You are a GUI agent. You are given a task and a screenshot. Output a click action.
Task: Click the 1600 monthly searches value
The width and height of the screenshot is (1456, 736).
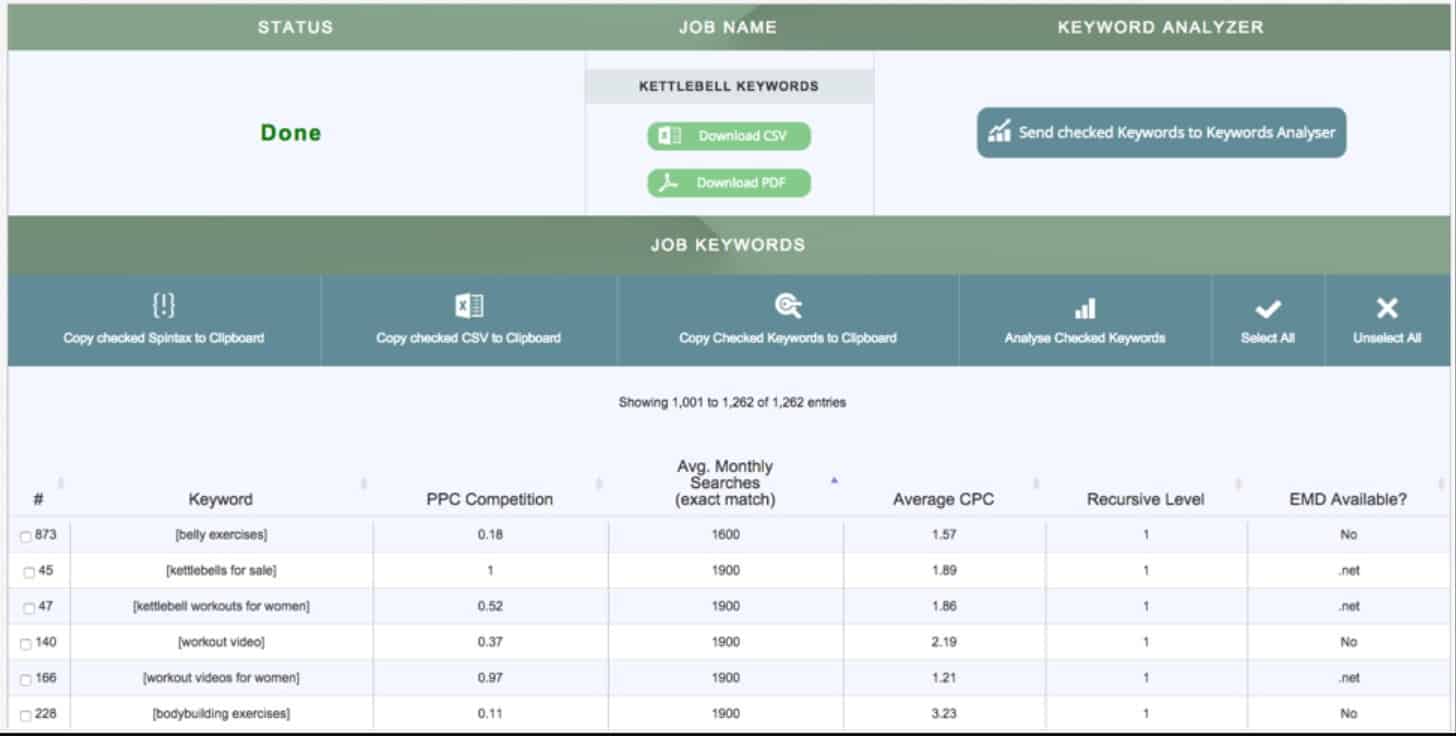click(x=726, y=535)
